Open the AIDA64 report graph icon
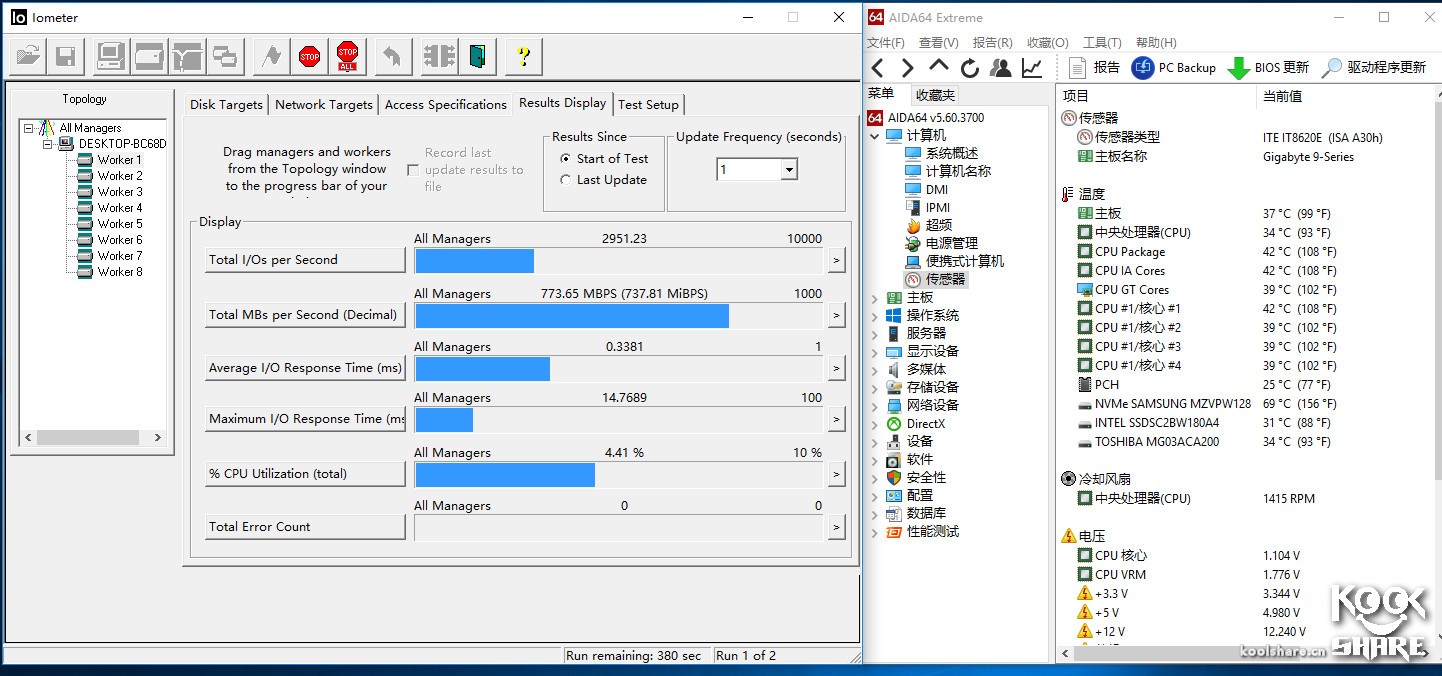The width and height of the screenshot is (1442, 676). click(1031, 68)
